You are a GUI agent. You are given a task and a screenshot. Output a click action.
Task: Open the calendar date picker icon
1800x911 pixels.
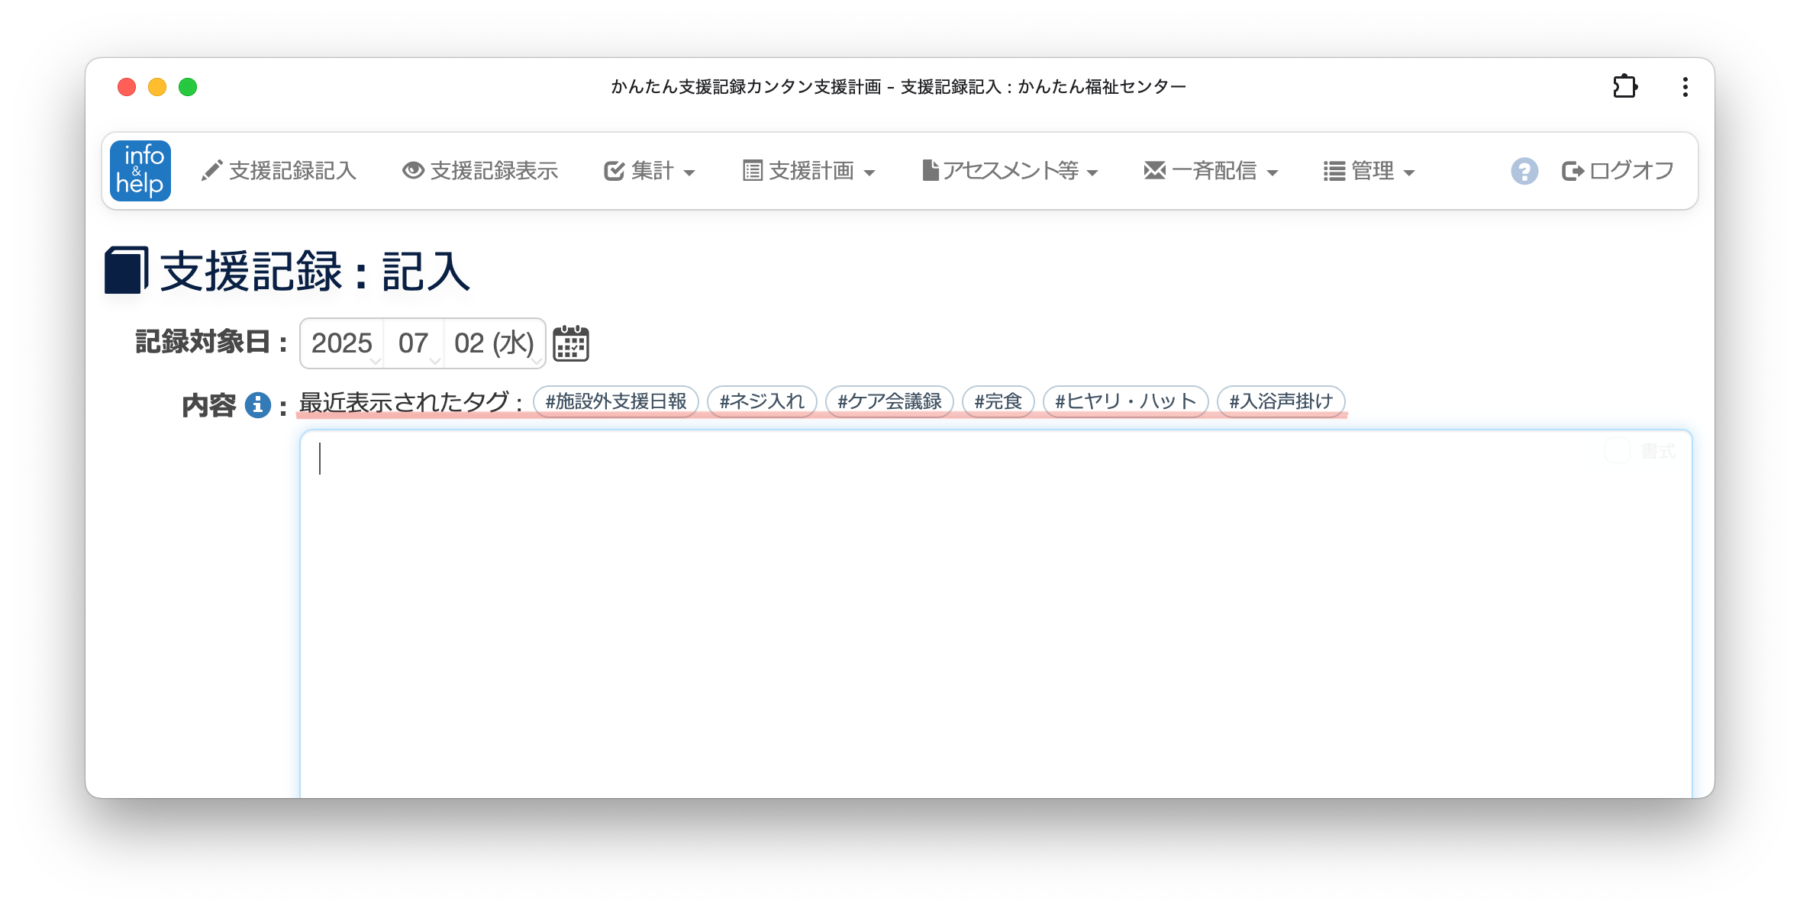point(571,343)
